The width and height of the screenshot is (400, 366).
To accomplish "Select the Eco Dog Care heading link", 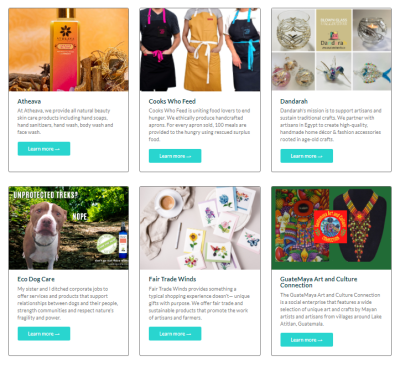I will point(36,279).
